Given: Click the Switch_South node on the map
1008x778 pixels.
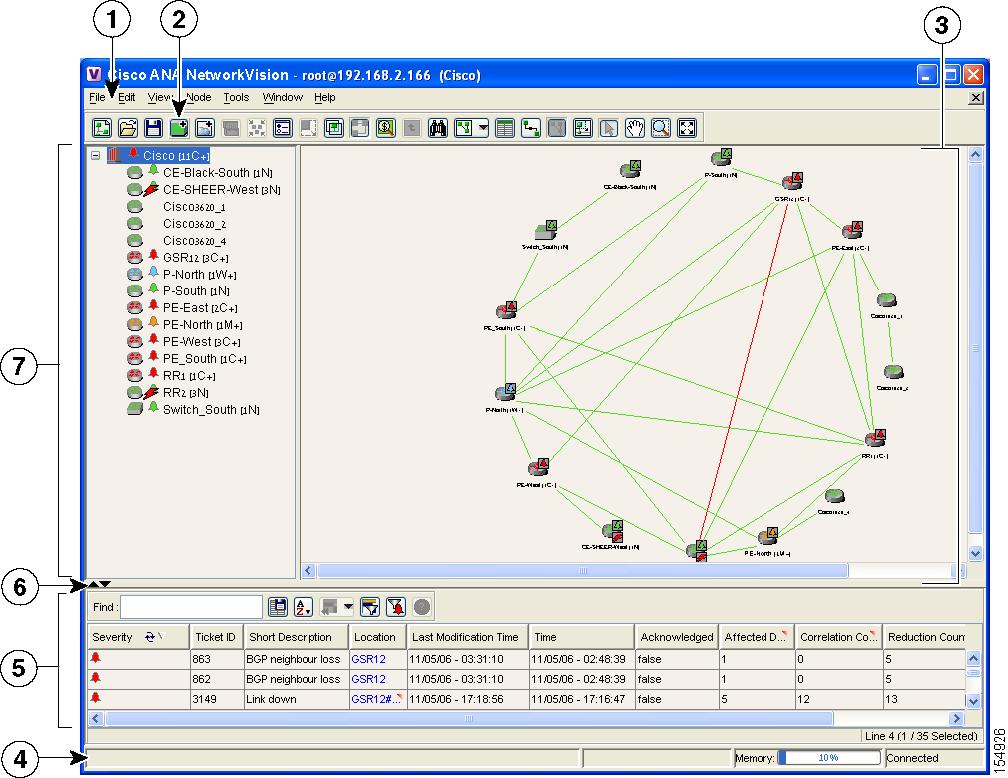Looking at the screenshot, I should point(546,230).
